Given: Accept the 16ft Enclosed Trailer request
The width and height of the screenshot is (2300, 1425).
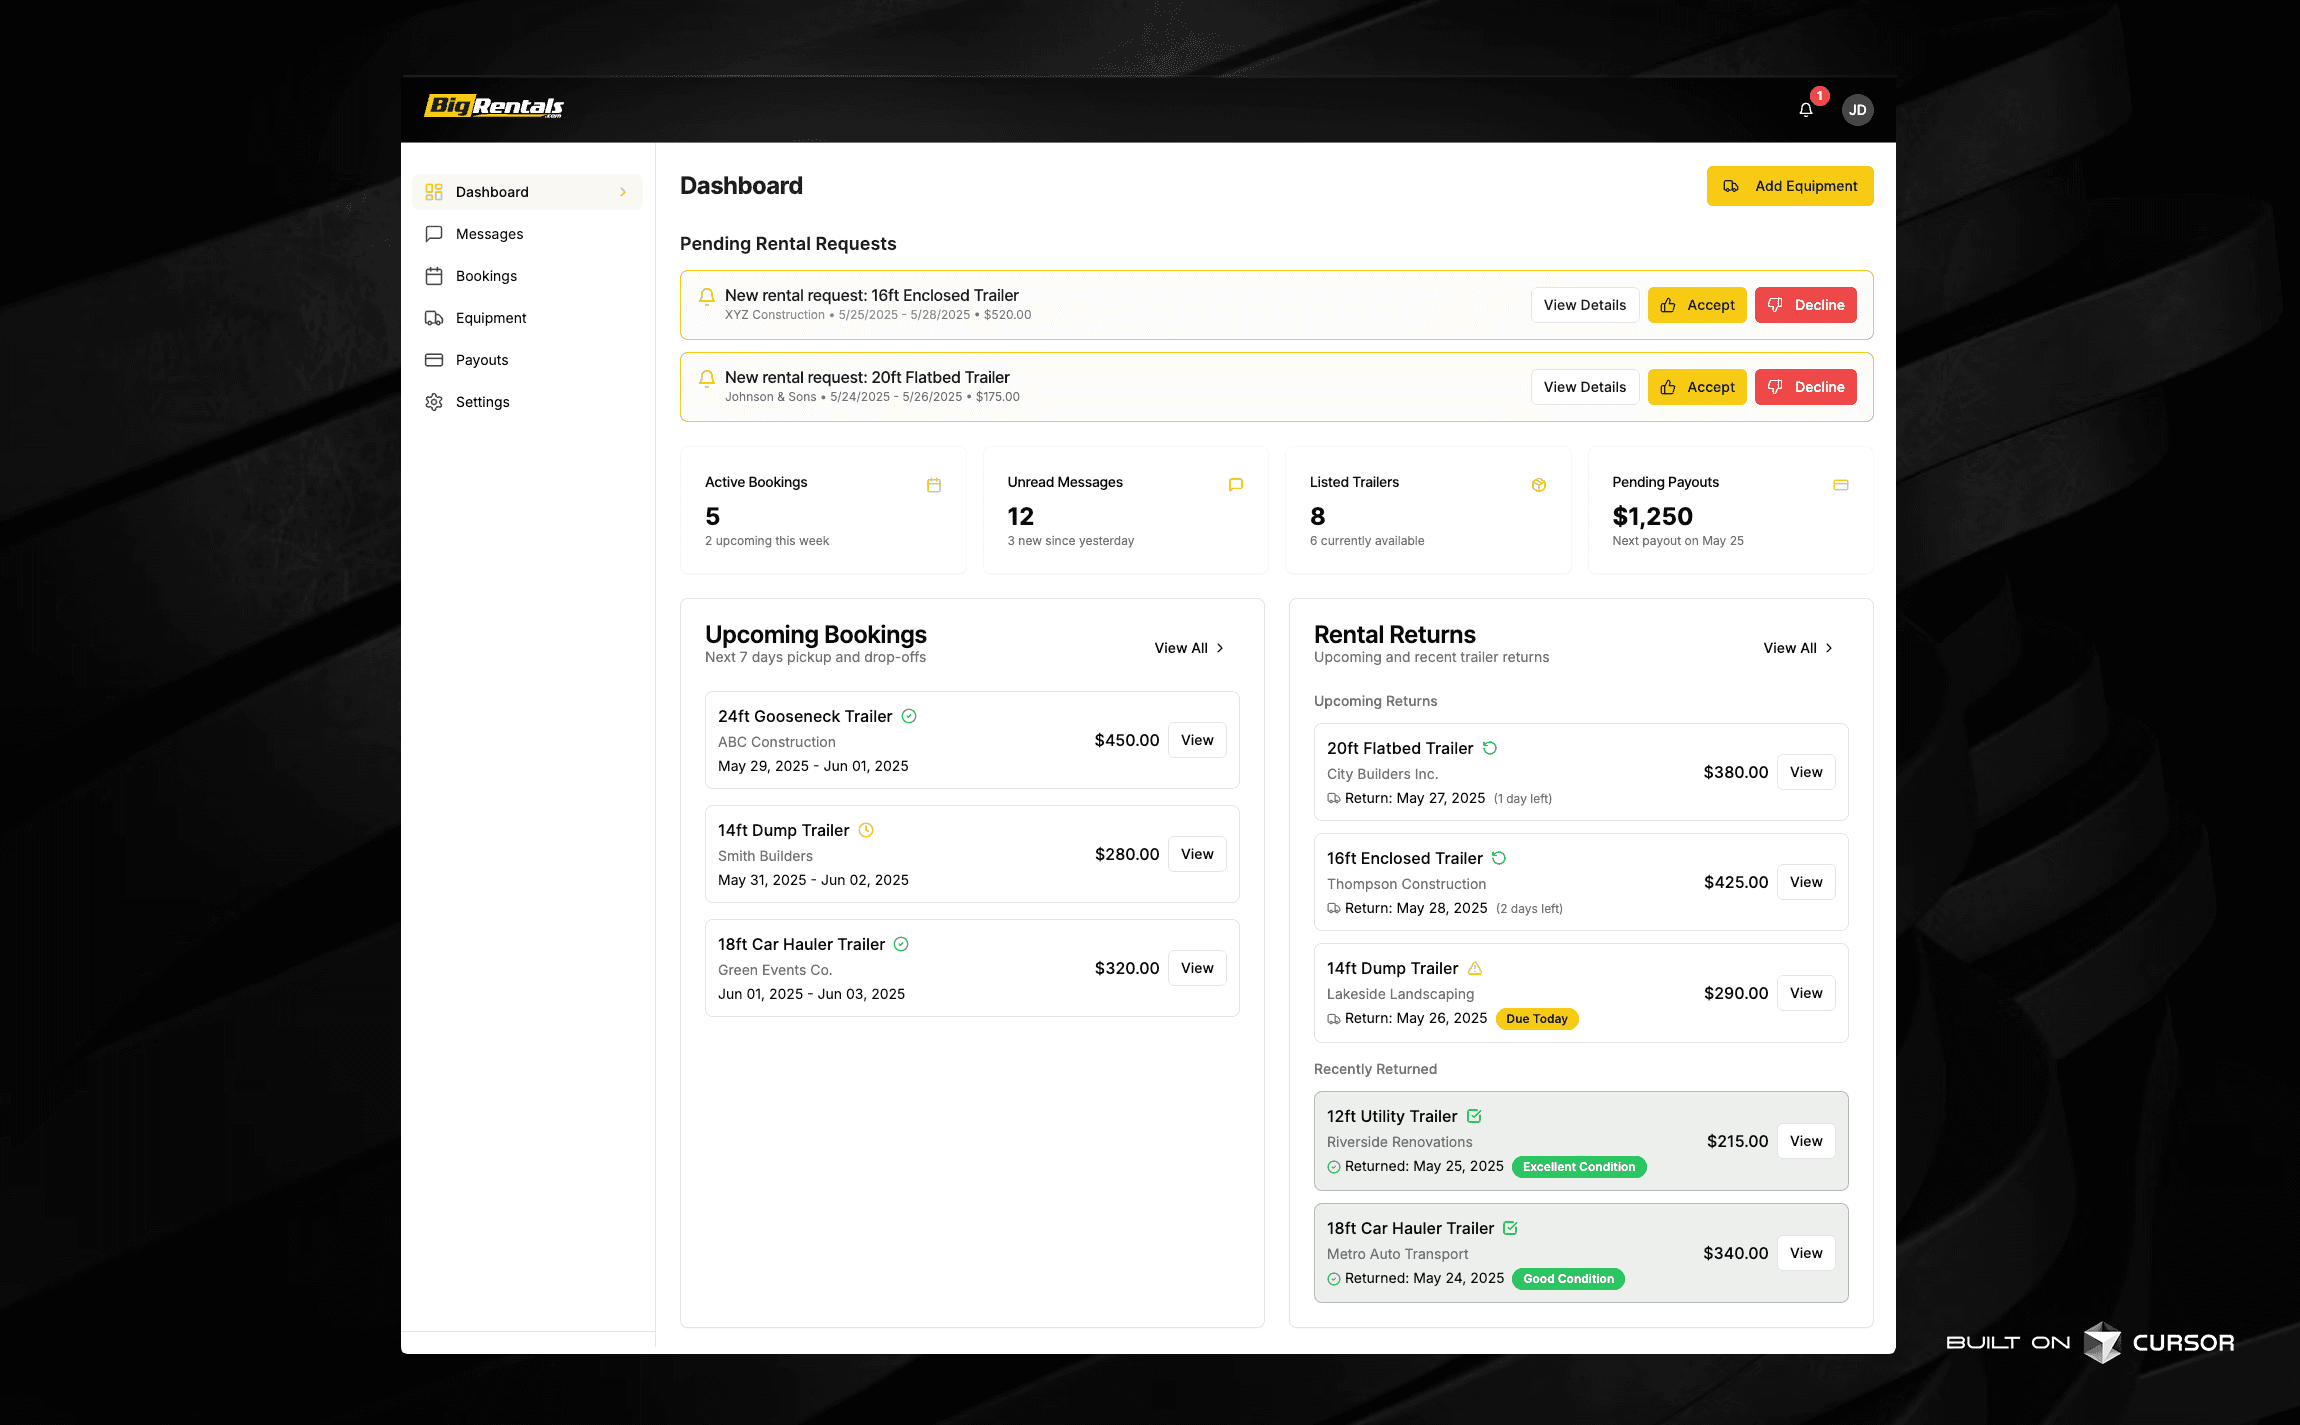Looking at the screenshot, I should [1696, 305].
